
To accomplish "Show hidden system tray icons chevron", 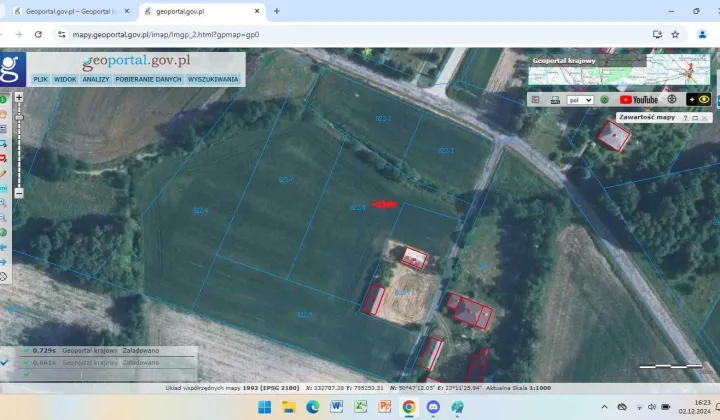I will pyautogui.click(x=604, y=407).
